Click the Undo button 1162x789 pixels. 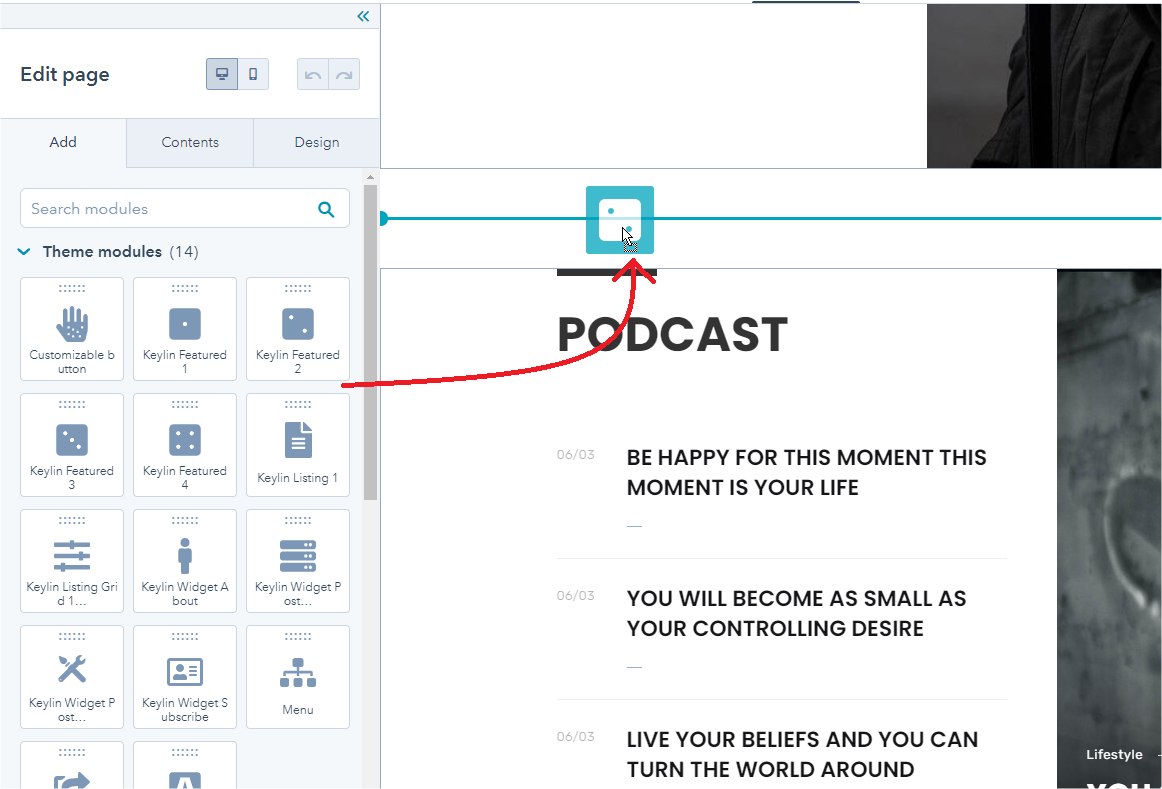[x=313, y=74]
